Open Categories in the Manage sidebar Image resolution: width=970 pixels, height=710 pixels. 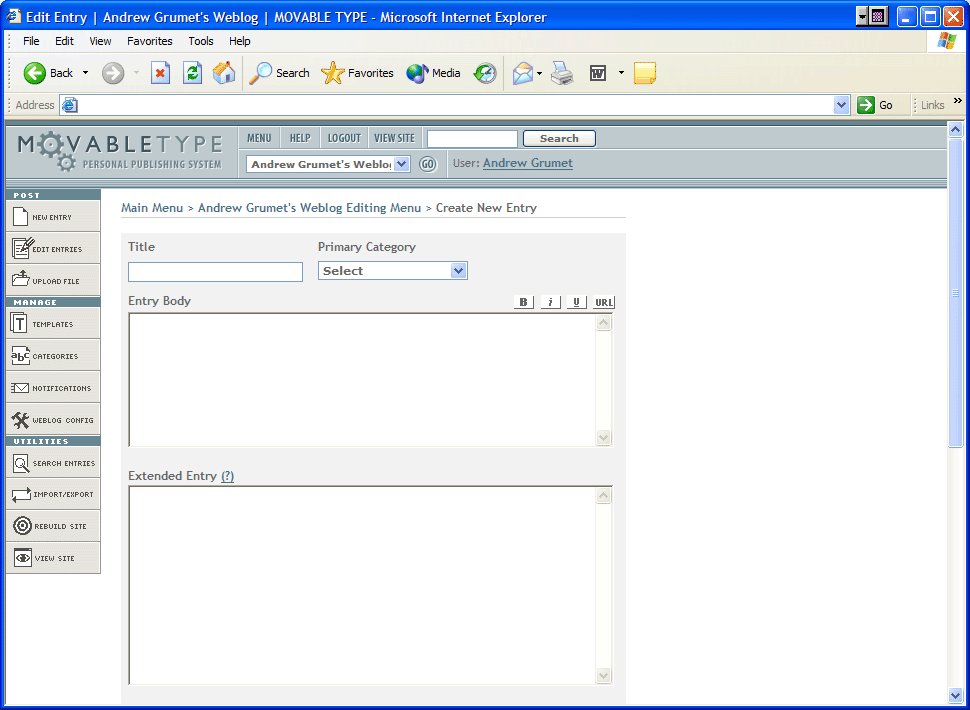click(x=53, y=356)
